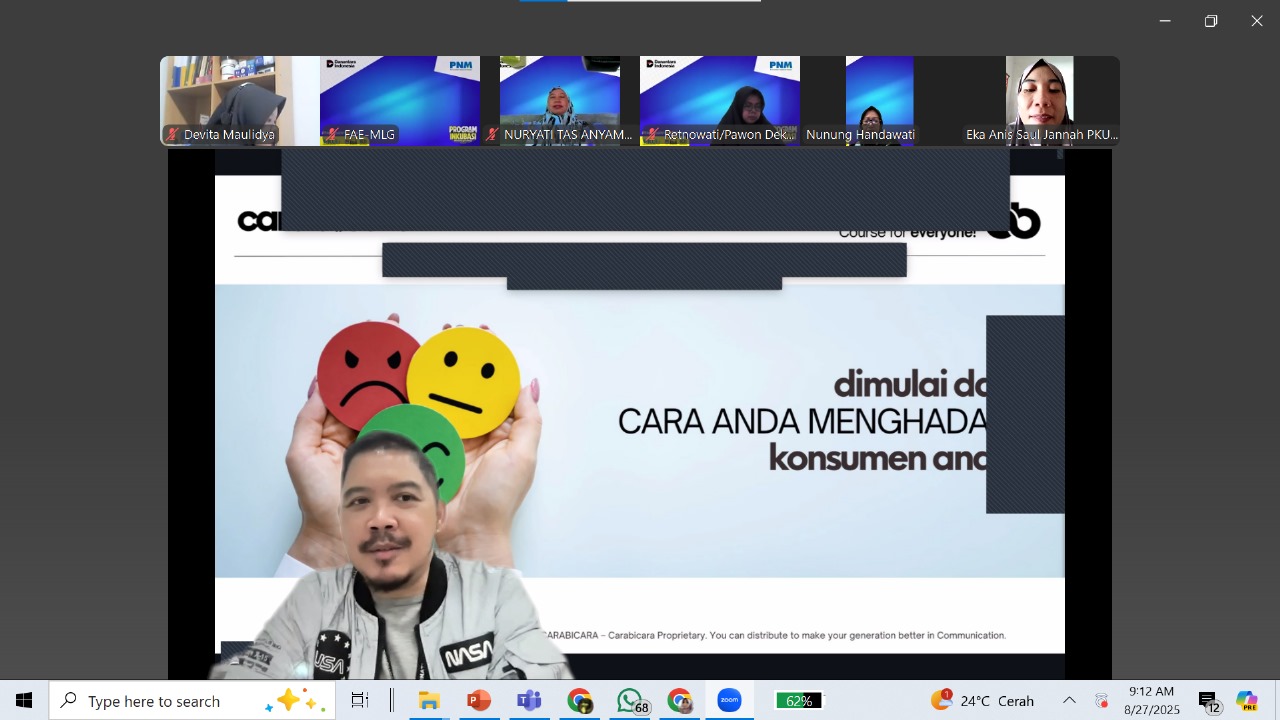This screenshot has height=720, width=1280.
Task: Open the weather widget showing 24°C Cerah
Action: 982,701
